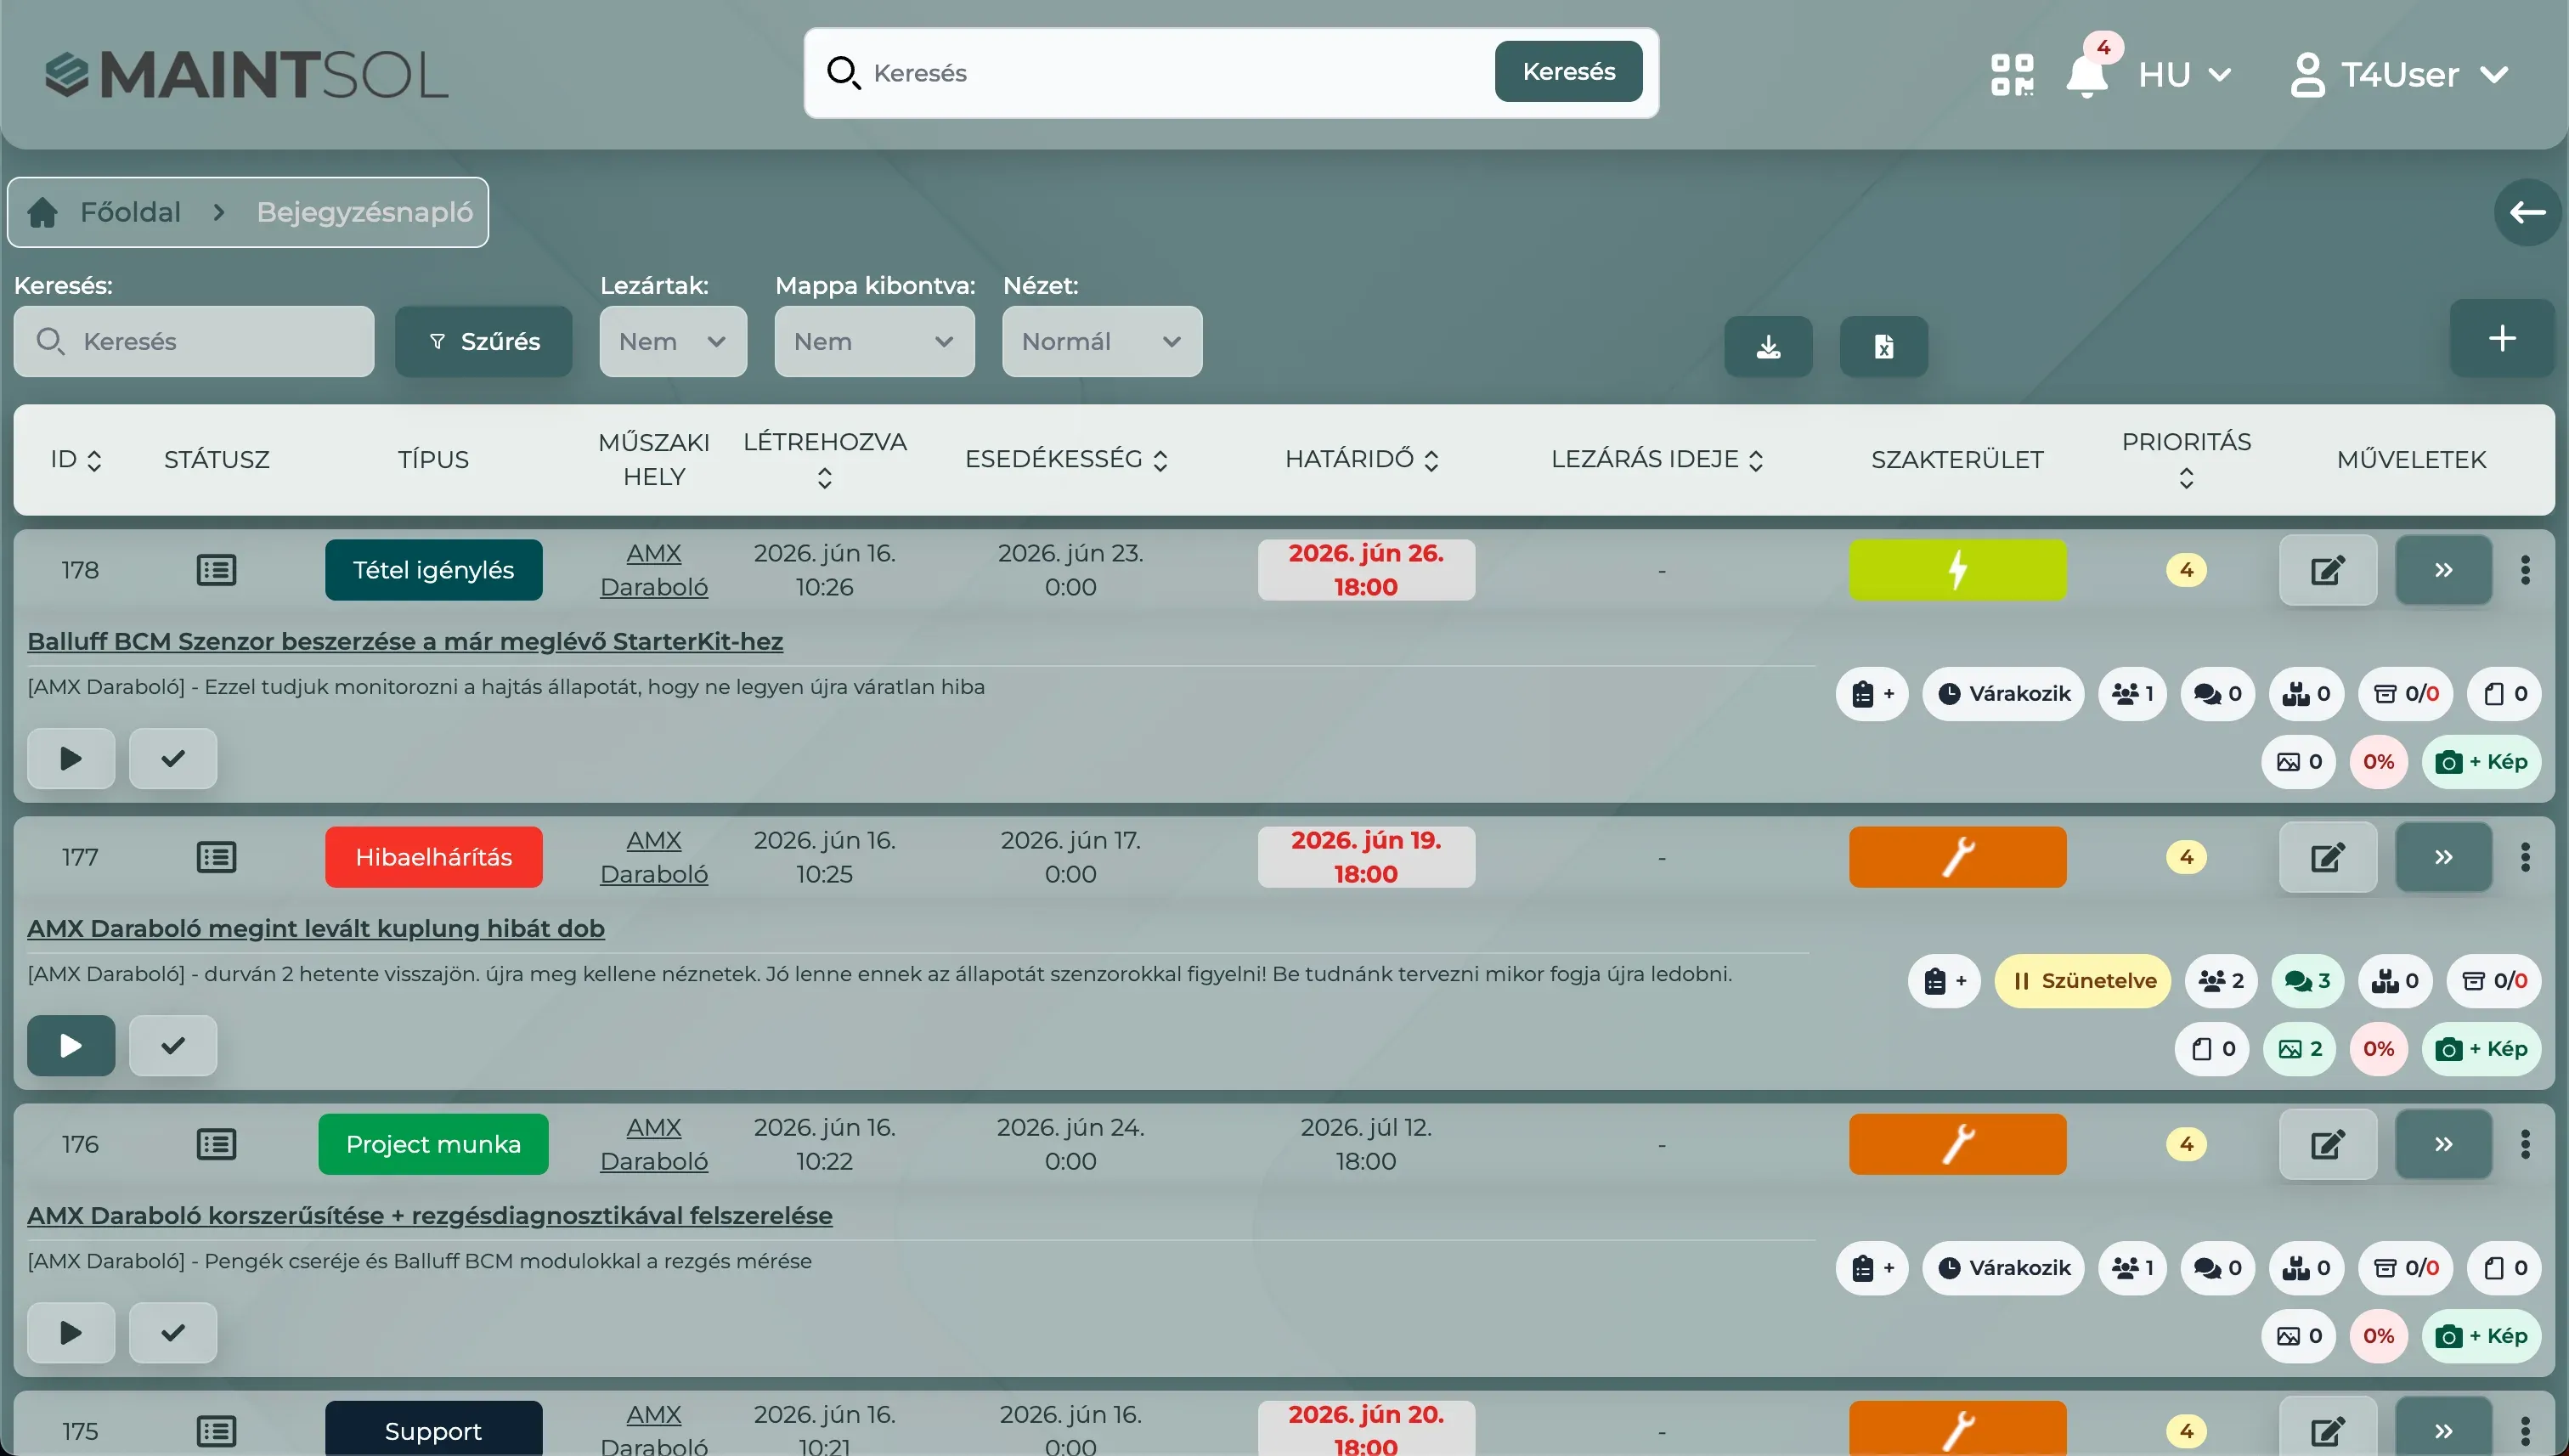Screen dimensions: 2569x1456
Task: Add worksheet to Balluff BCM Szenzor entry
Action: (x=1872, y=694)
